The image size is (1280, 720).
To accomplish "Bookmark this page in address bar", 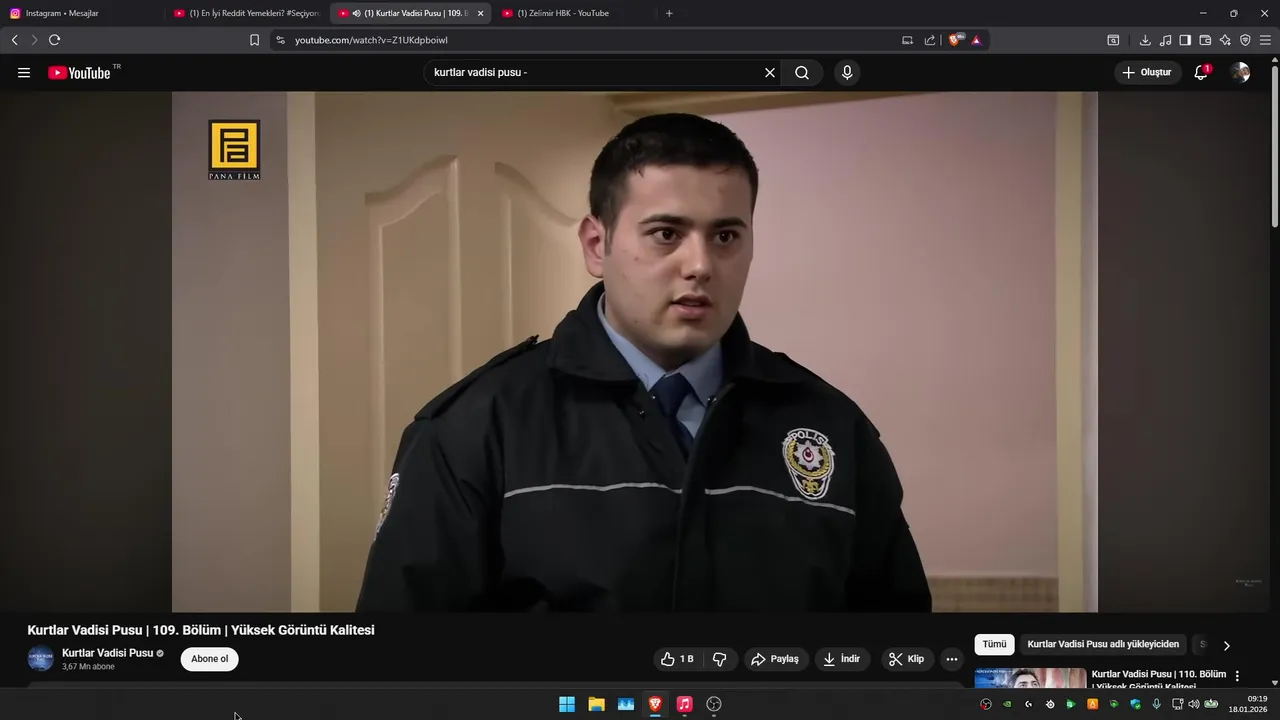I will 254,40.
